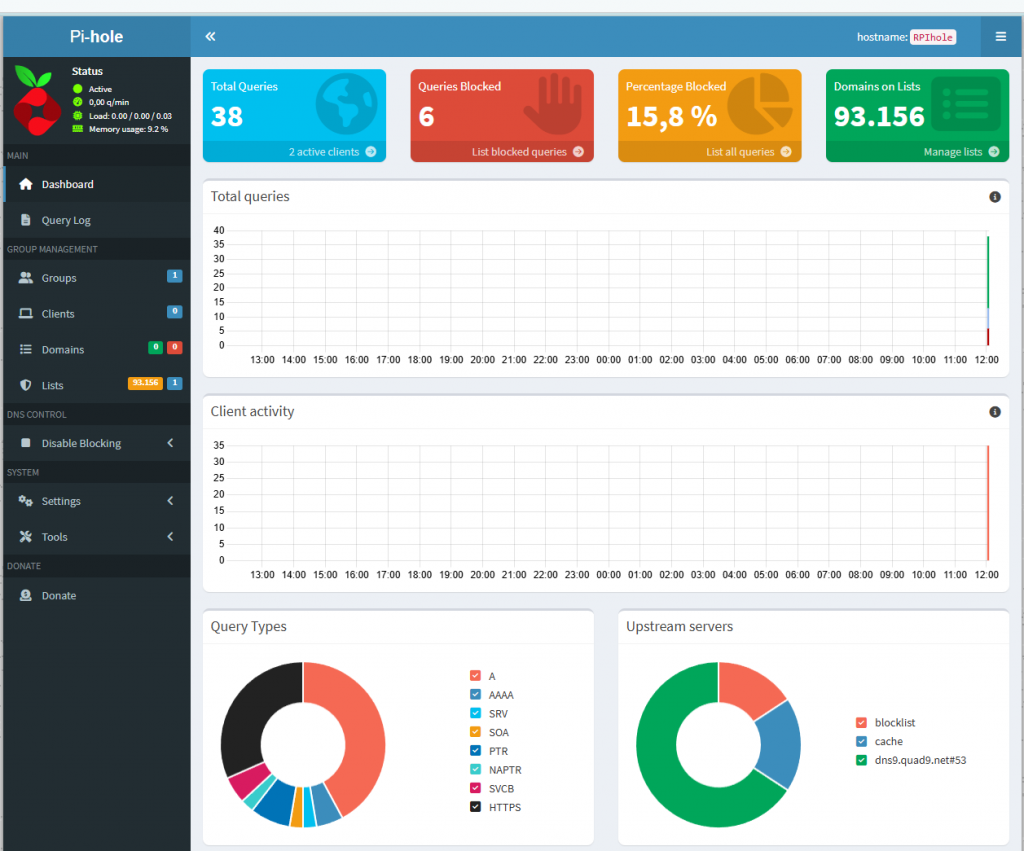Screen dimensions: 1024x851
Task: Click the Pi-hole raspberry logo
Action: point(37,100)
